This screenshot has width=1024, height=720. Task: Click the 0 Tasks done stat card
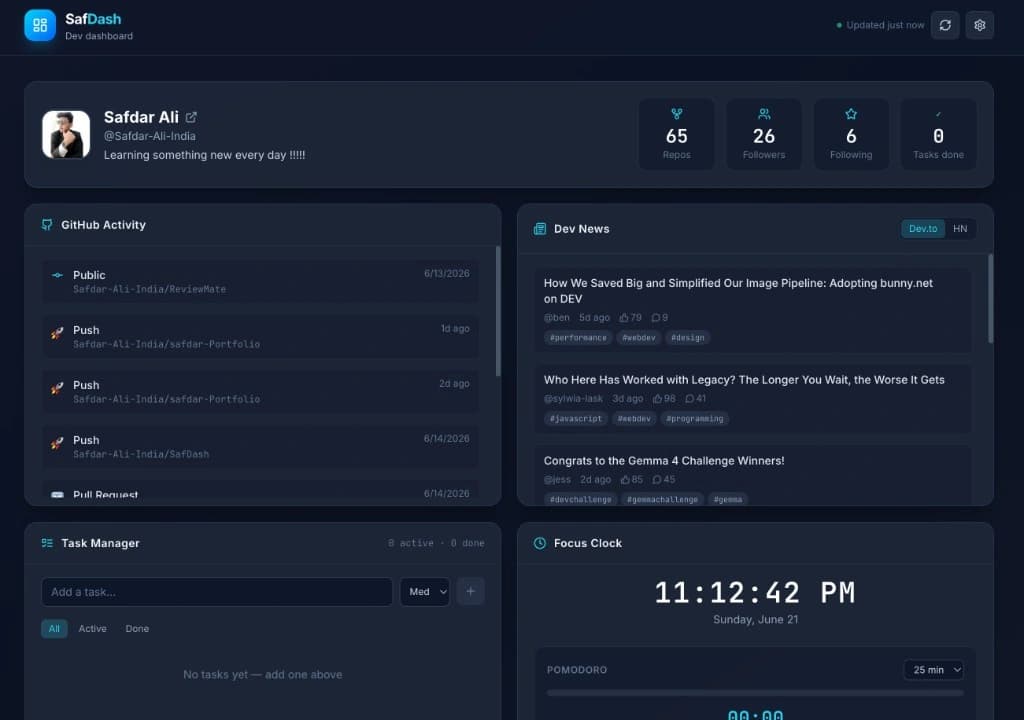938,135
